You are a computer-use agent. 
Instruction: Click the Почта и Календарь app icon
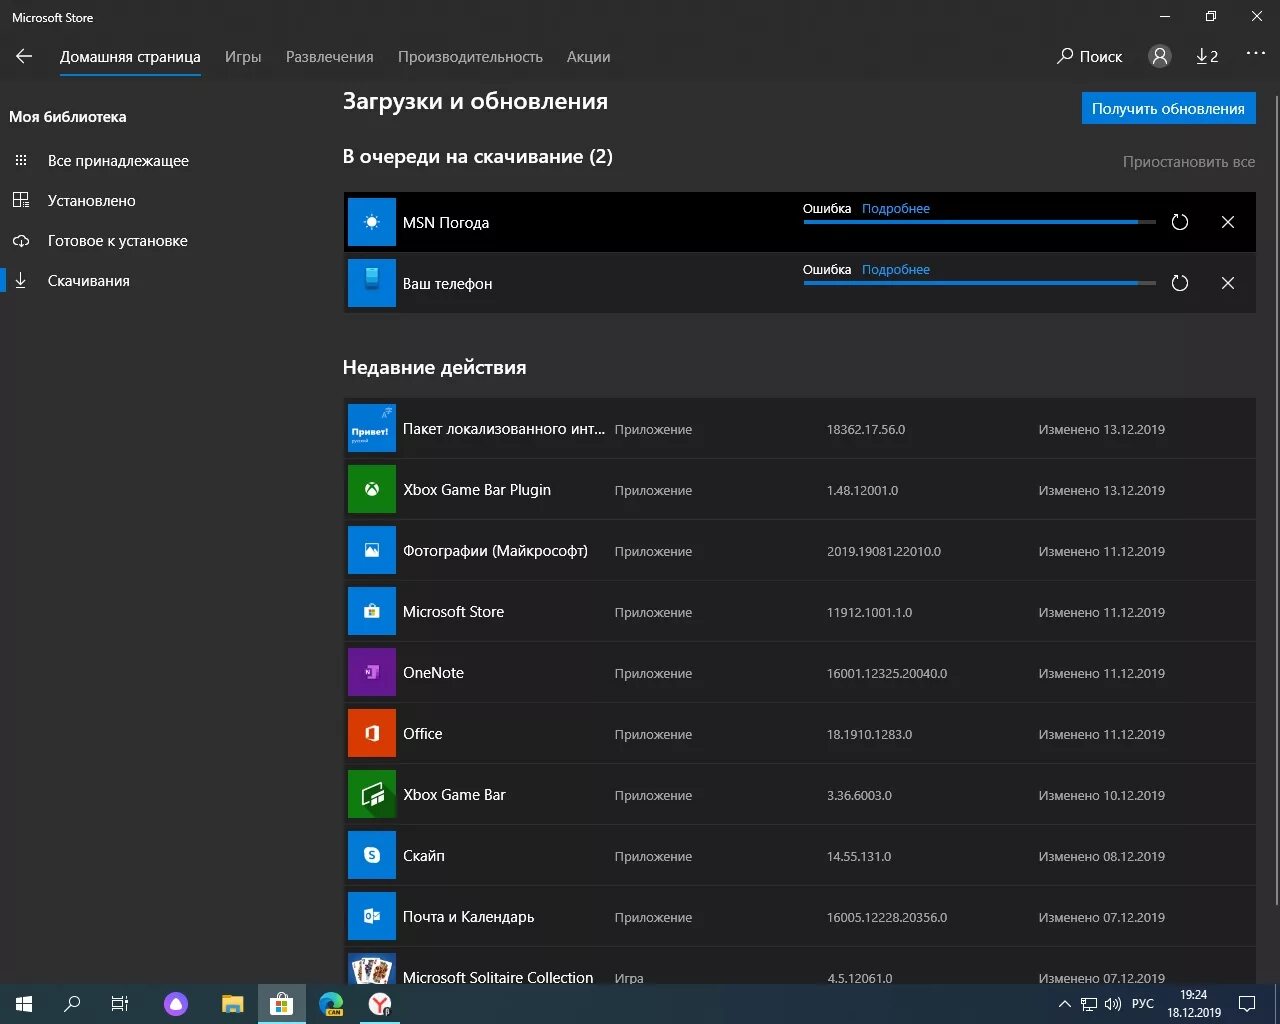[x=372, y=917]
